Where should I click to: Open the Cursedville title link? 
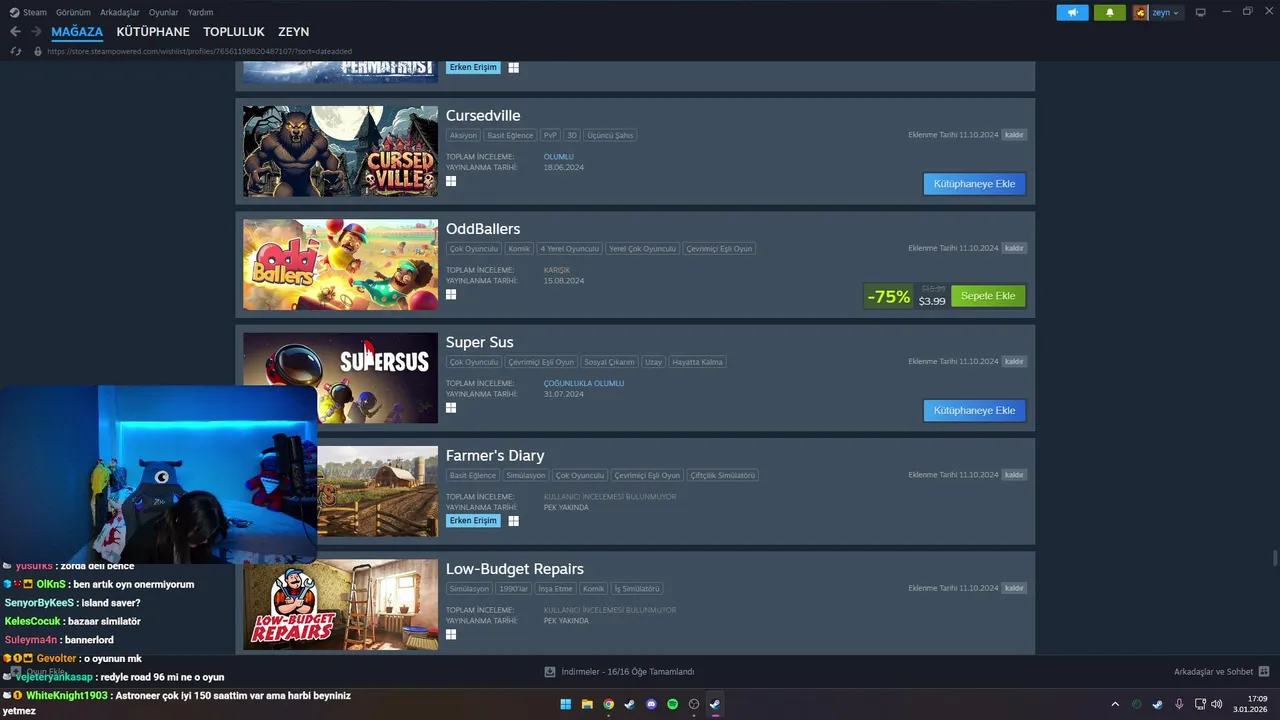click(x=483, y=115)
